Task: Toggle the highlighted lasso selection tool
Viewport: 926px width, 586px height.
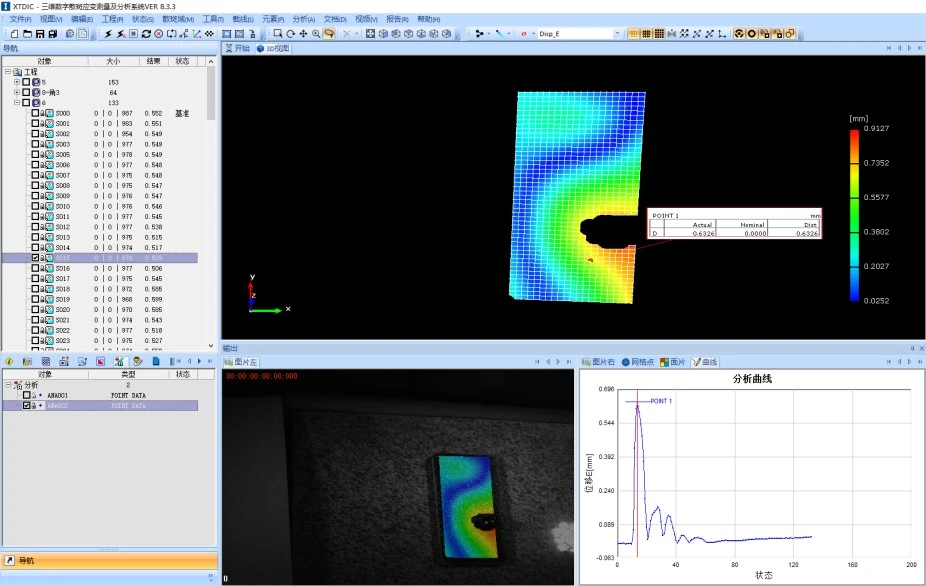Action: click(x=329, y=34)
